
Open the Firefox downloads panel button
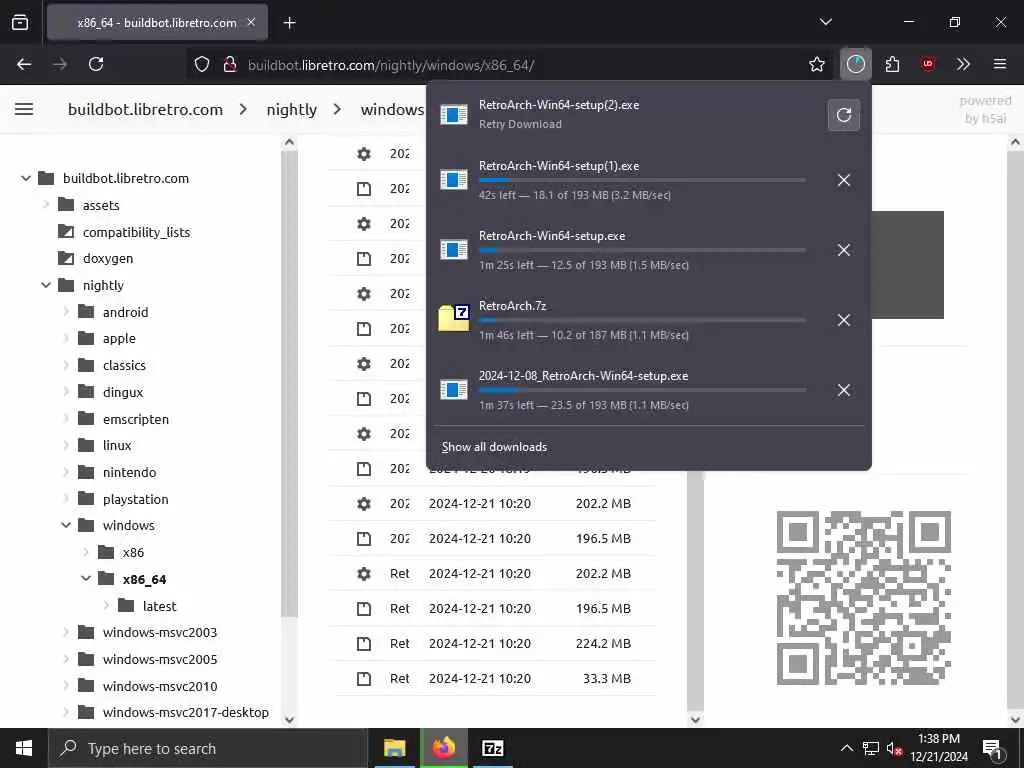(x=856, y=64)
